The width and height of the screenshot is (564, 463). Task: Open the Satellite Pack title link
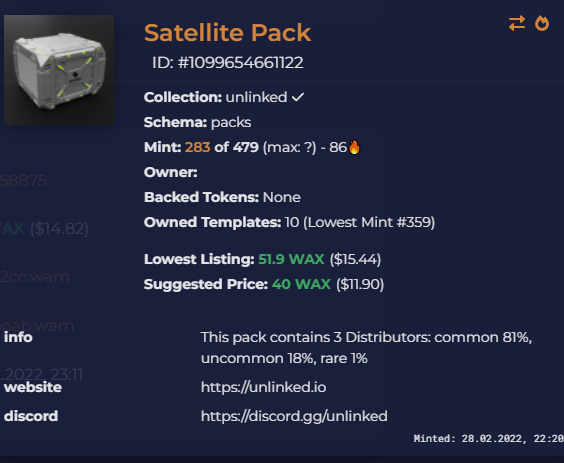point(227,33)
